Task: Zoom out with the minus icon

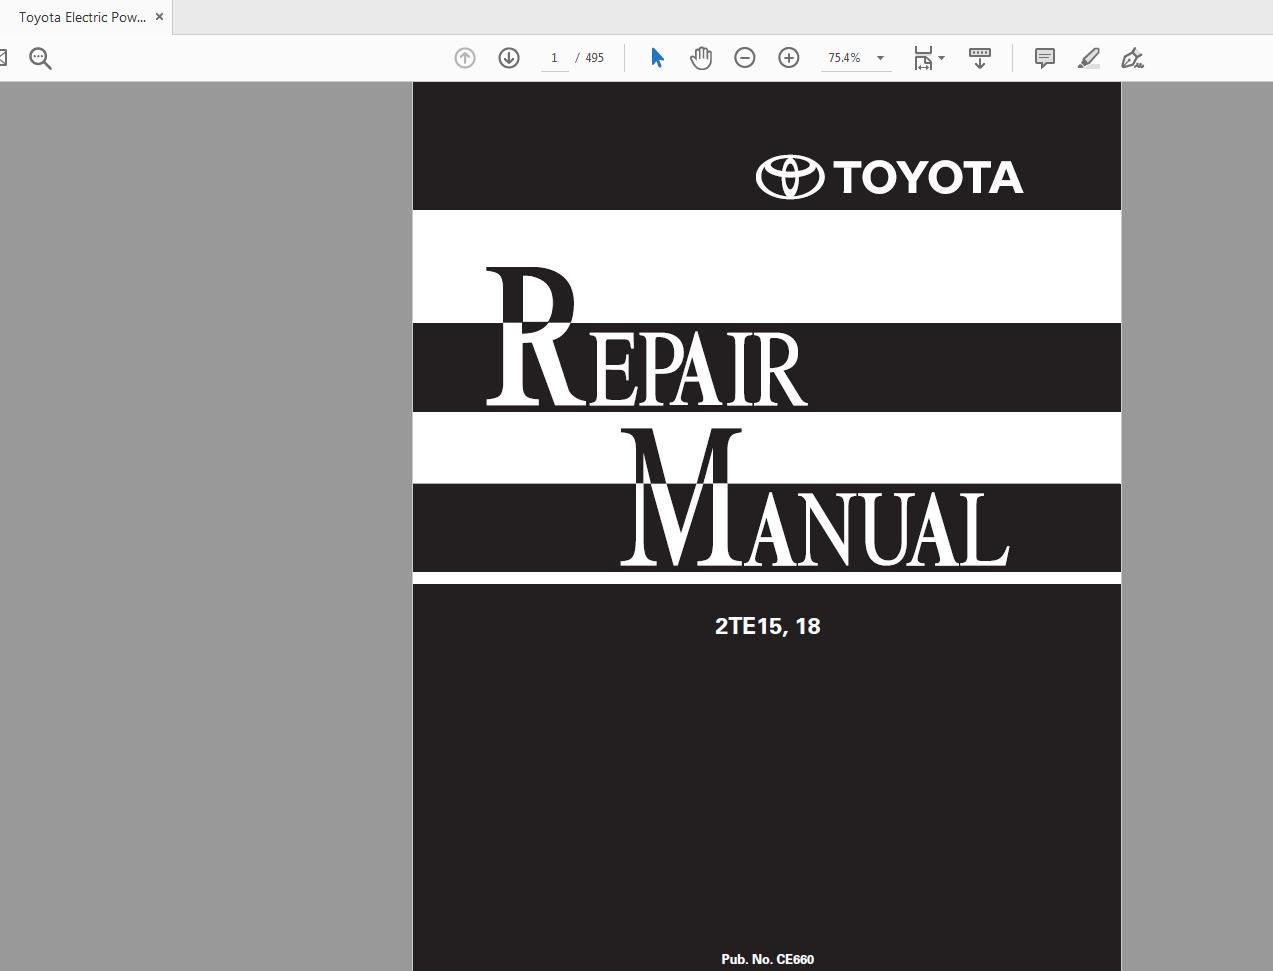Action: (x=745, y=58)
